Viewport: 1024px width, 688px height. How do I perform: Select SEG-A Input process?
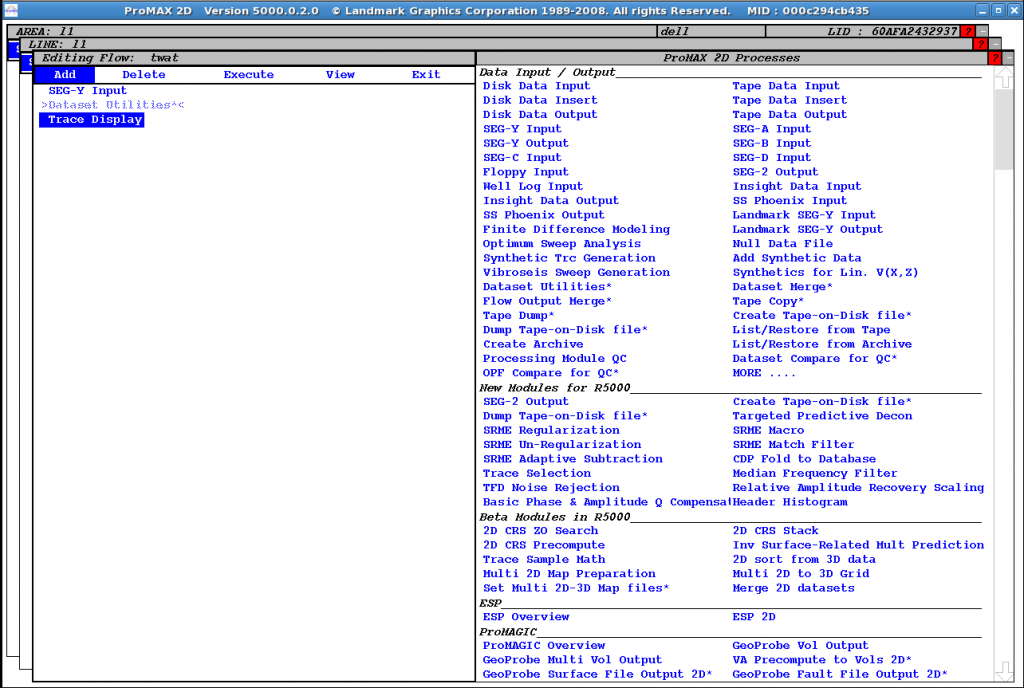click(x=772, y=129)
